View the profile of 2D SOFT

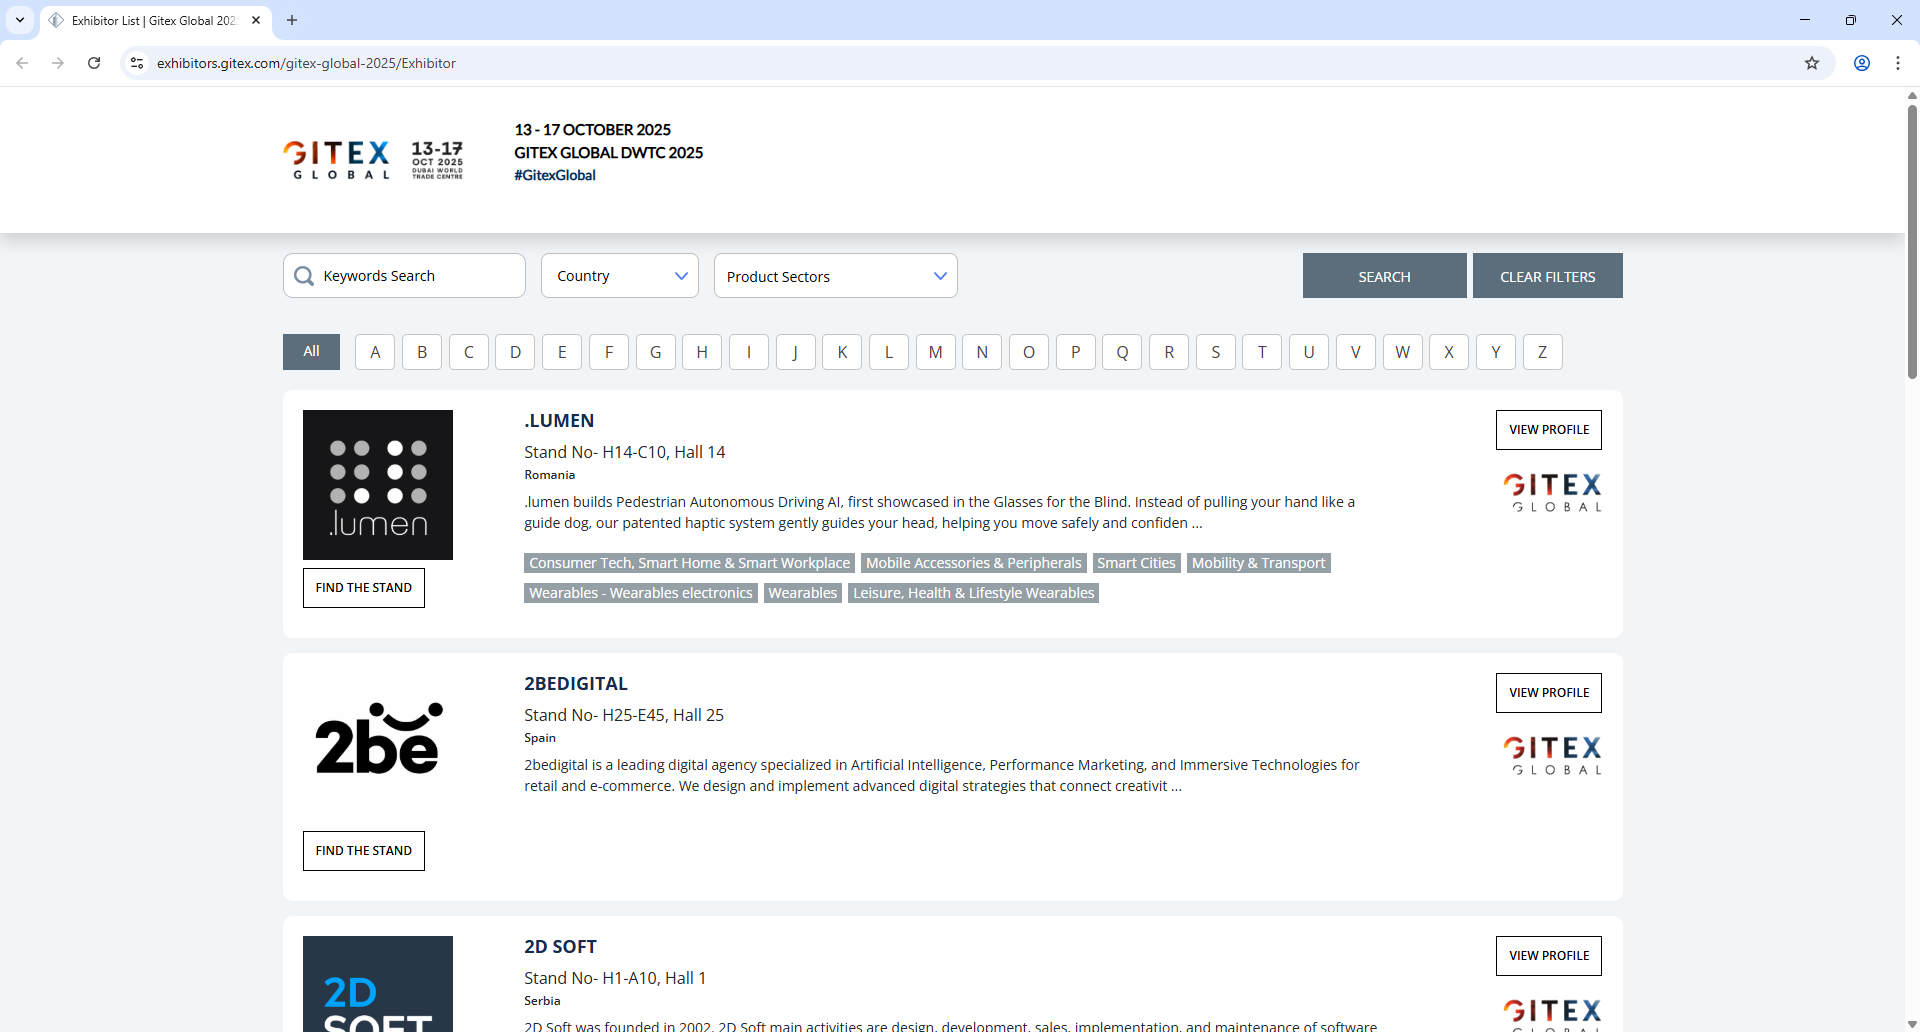pos(1548,955)
